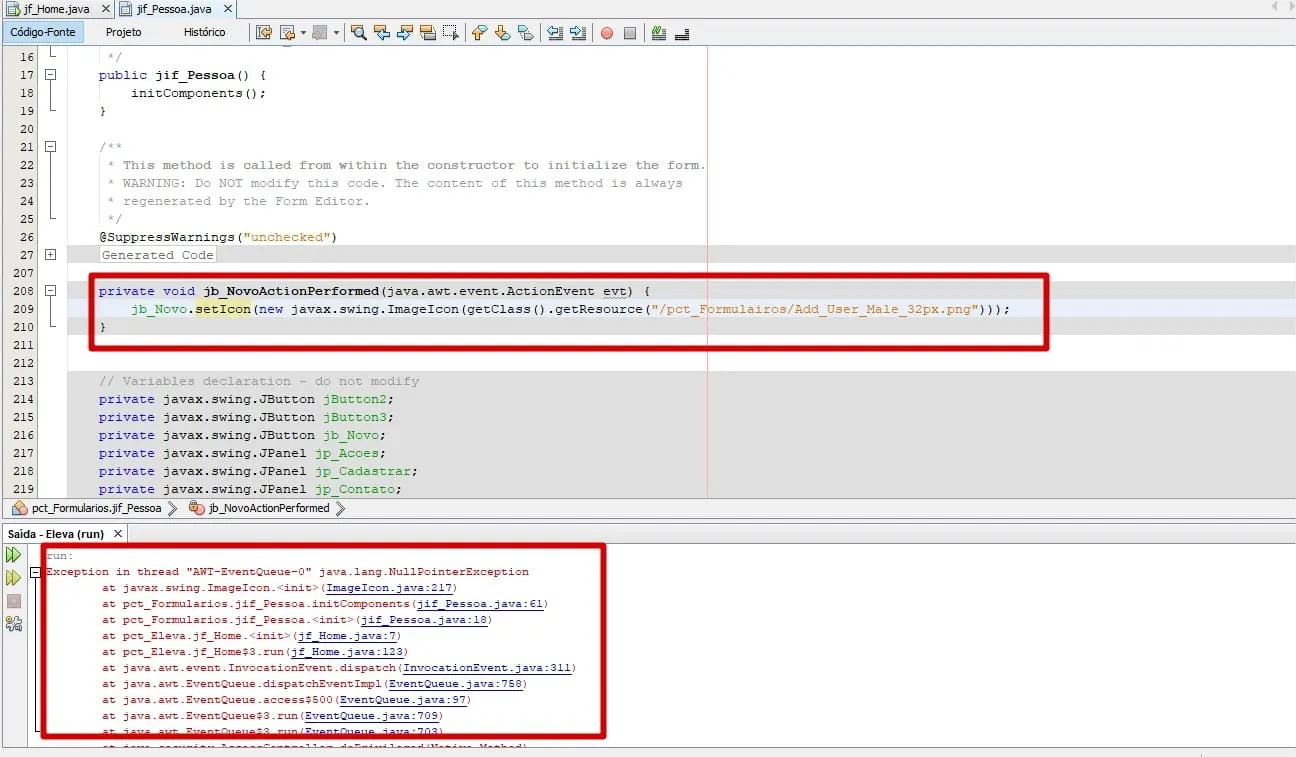Click the Stop Macro Recording square icon
This screenshot has height=757, width=1296.
coord(630,33)
